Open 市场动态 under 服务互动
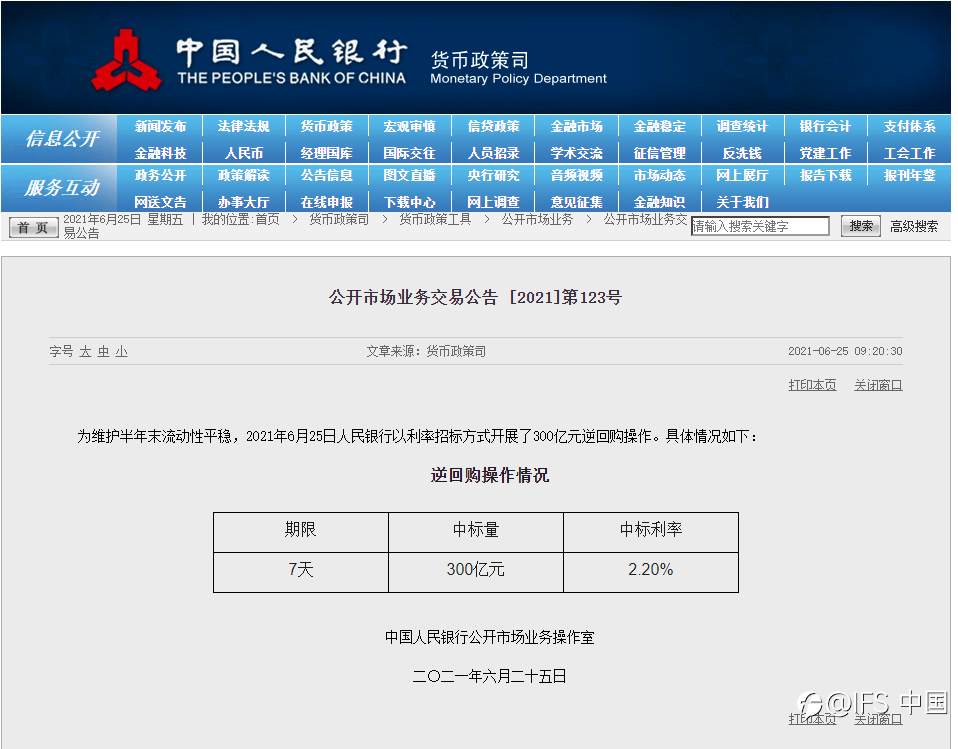 659,175
